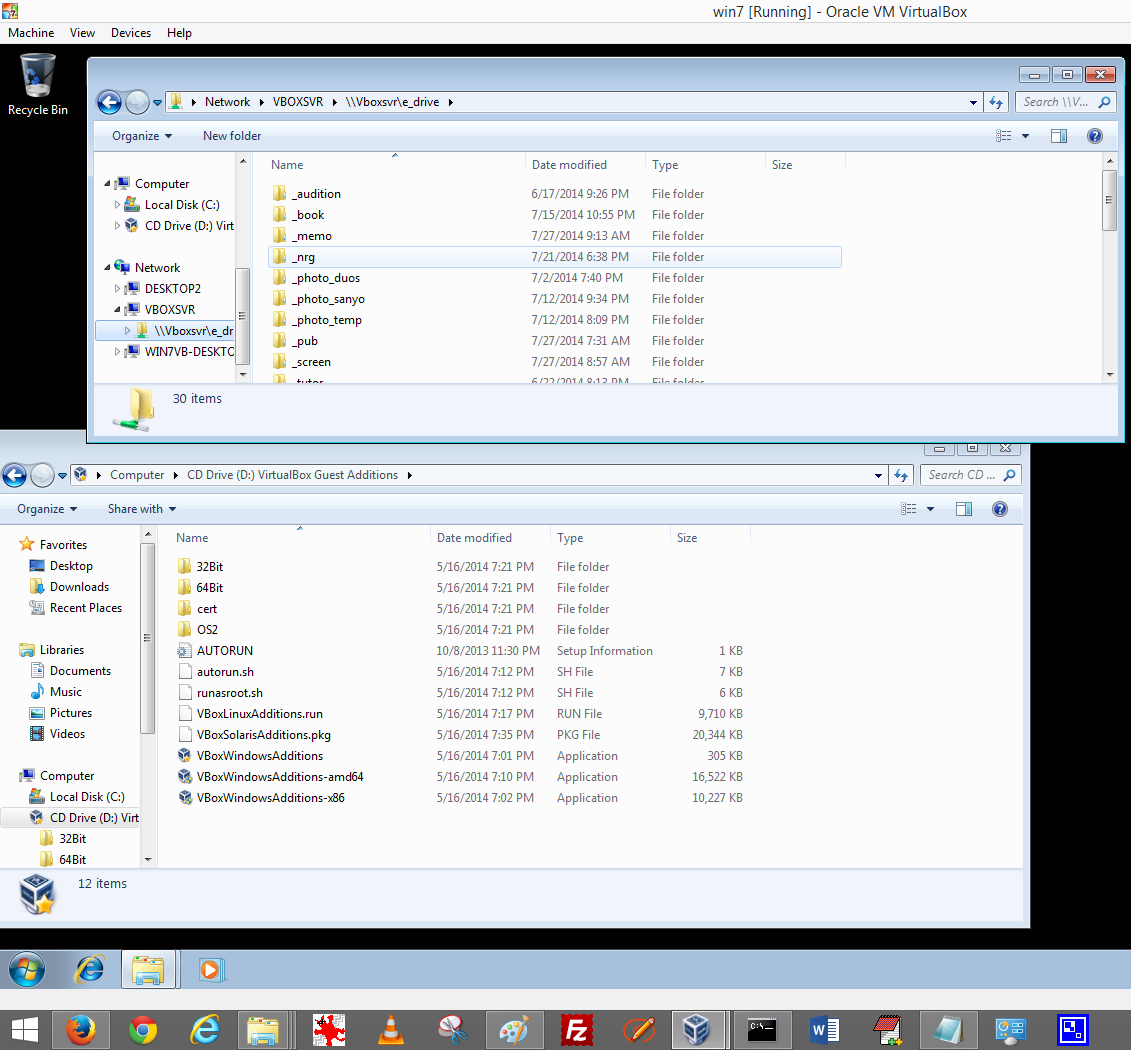Open Firefox on the host taskbar

(81, 1030)
